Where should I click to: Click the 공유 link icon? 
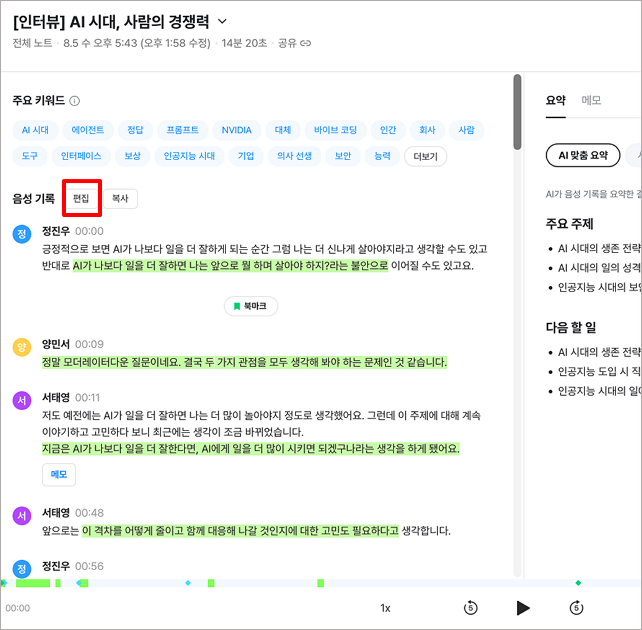[x=305, y=43]
